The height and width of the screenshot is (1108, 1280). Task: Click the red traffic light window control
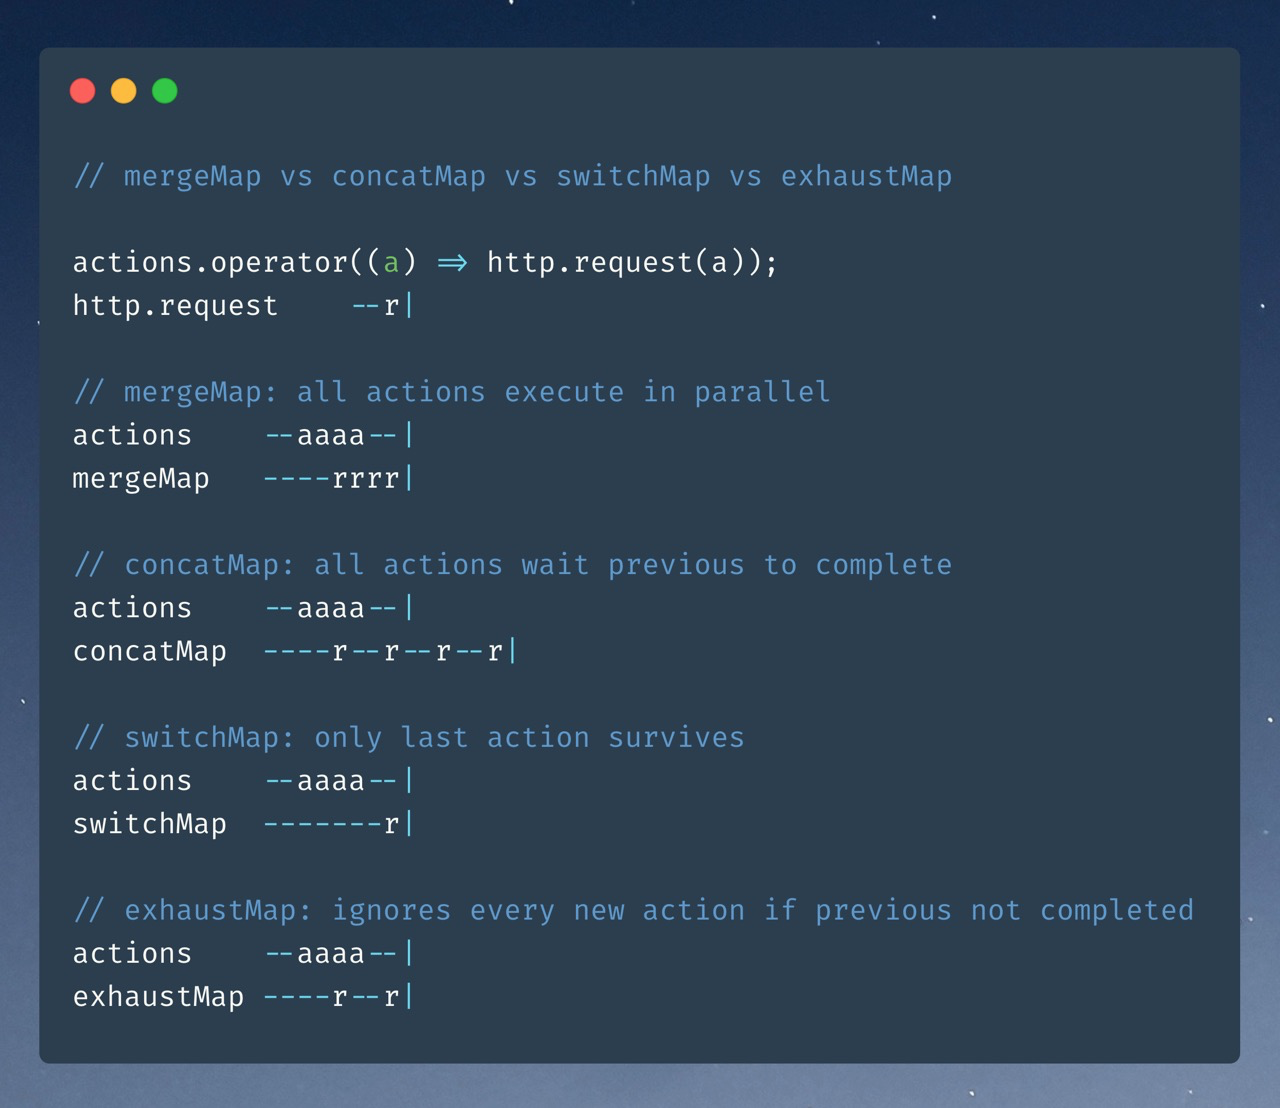[83, 90]
